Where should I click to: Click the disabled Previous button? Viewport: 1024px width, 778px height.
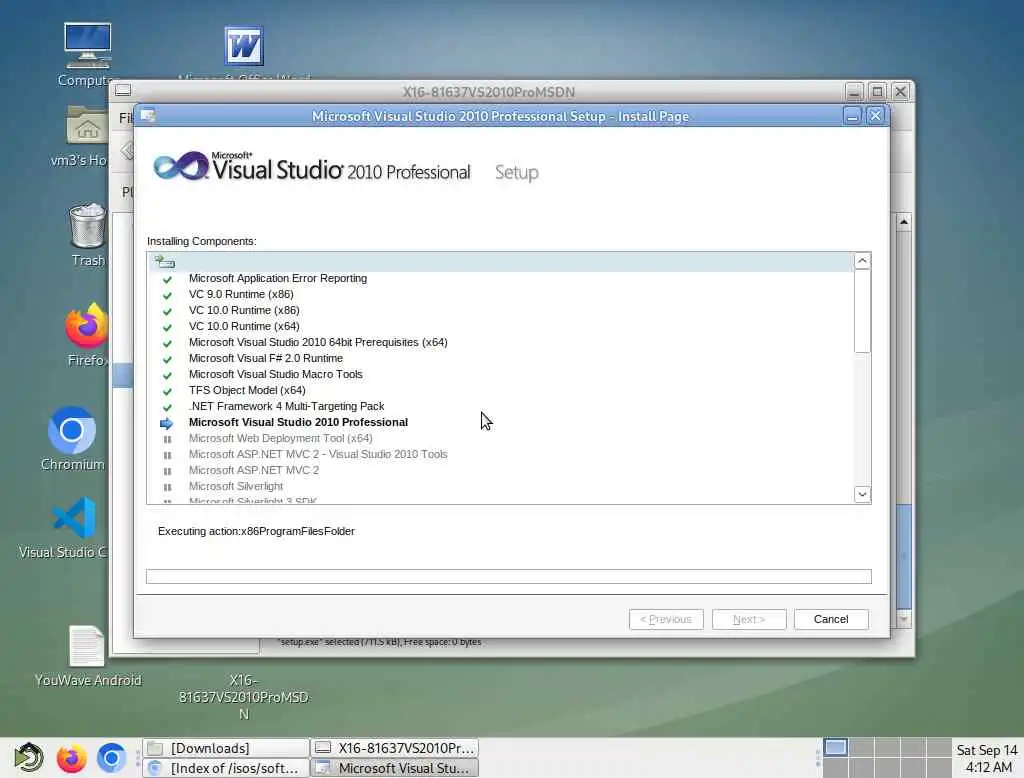pos(666,619)
